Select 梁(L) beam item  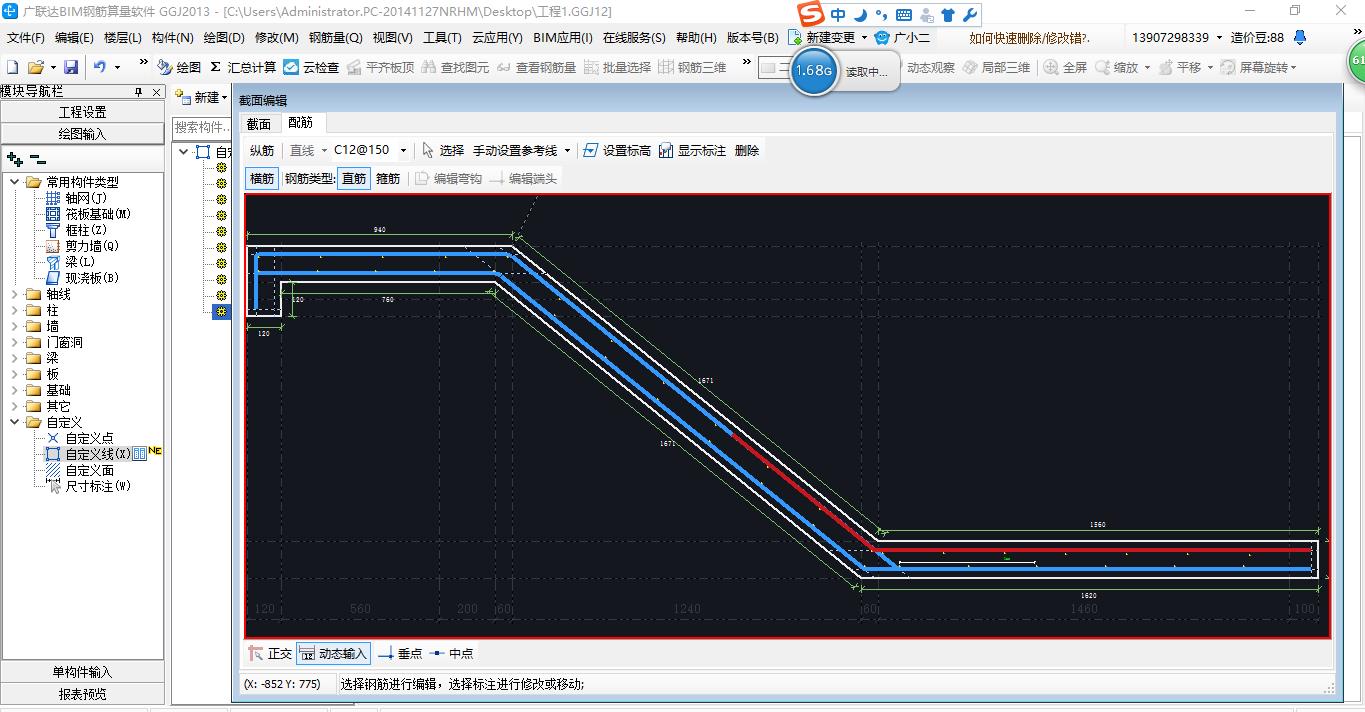point(70,262)
